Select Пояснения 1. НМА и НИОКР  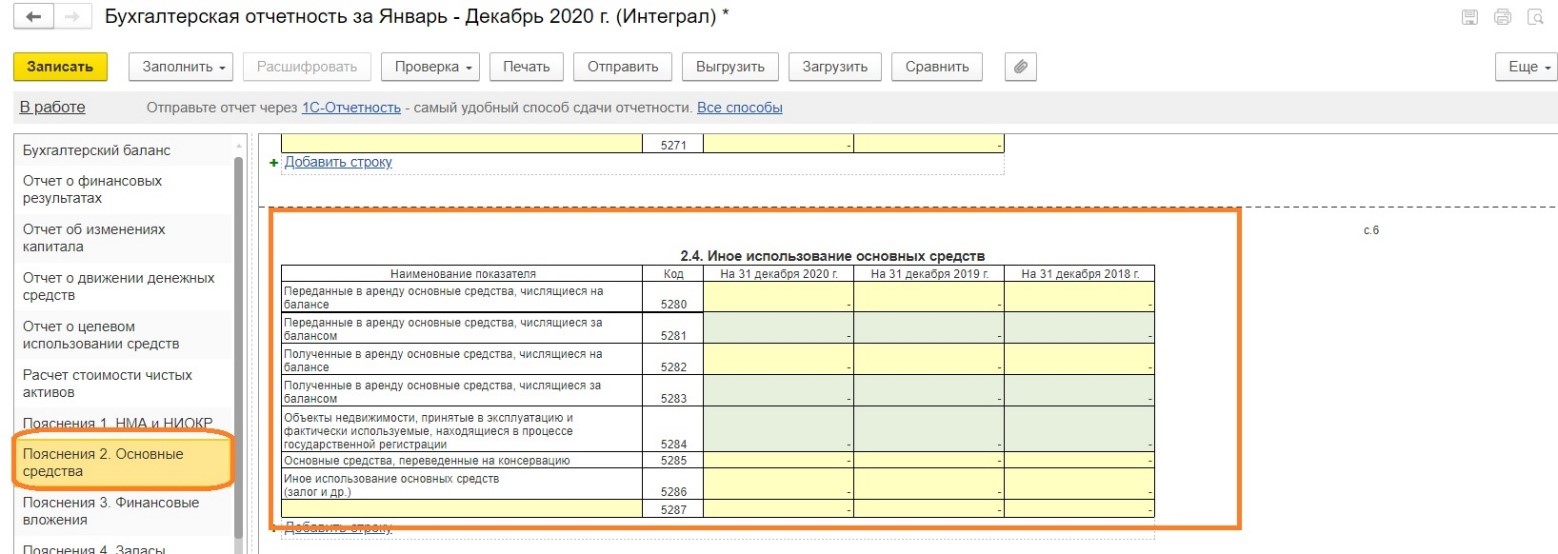(x=124, y=422)
